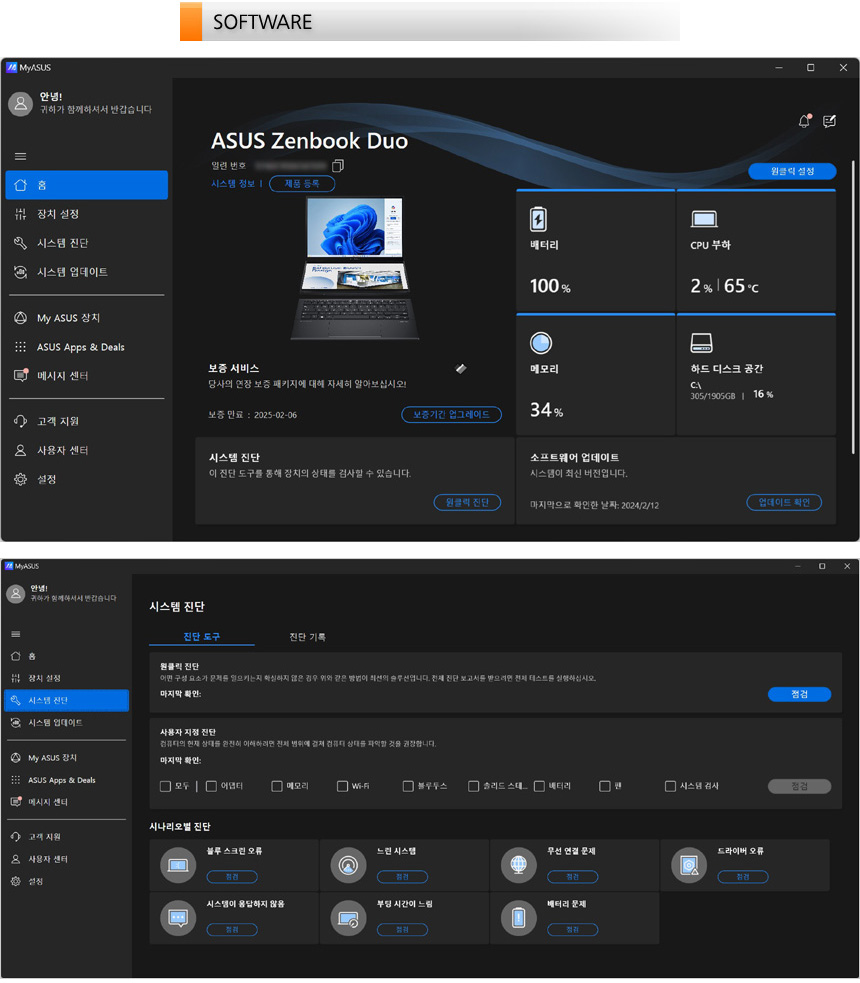Switch to the 진단 기록 tab
The height and width of the screenshot is (983, 860).
[x=307, y=637]
